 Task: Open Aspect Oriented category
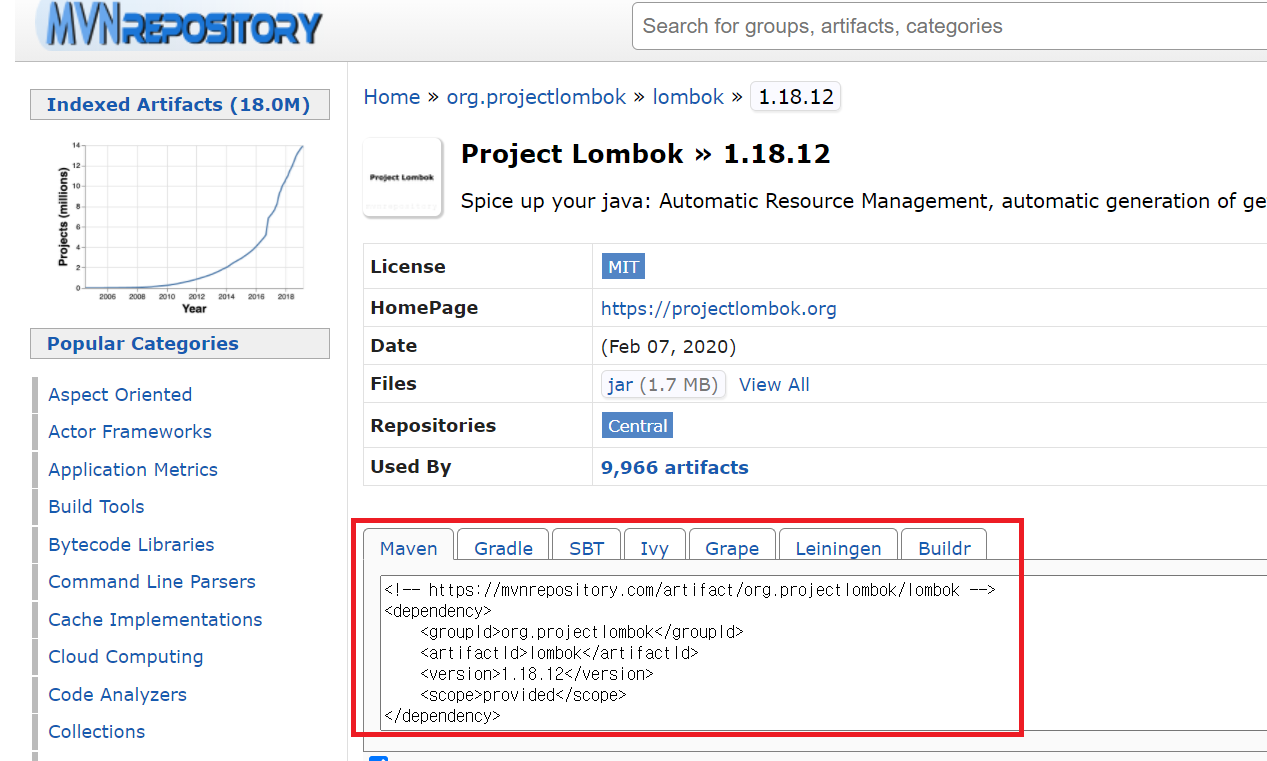tap(120, 395)
